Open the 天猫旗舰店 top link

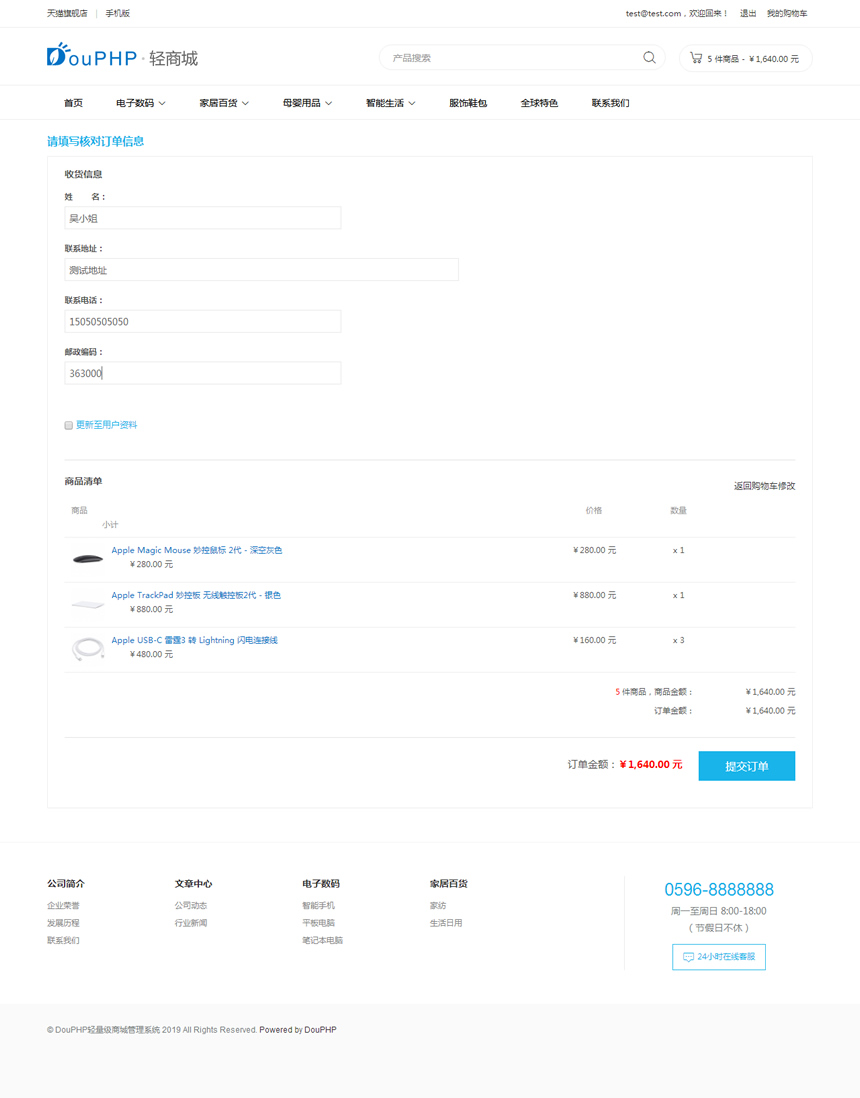pos(67,14)
